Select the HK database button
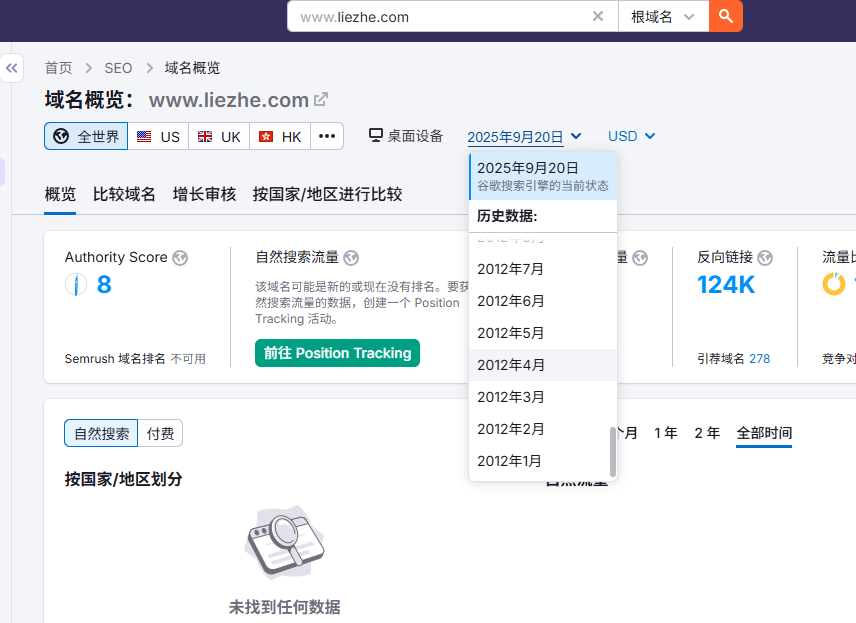 coord(280,137)
